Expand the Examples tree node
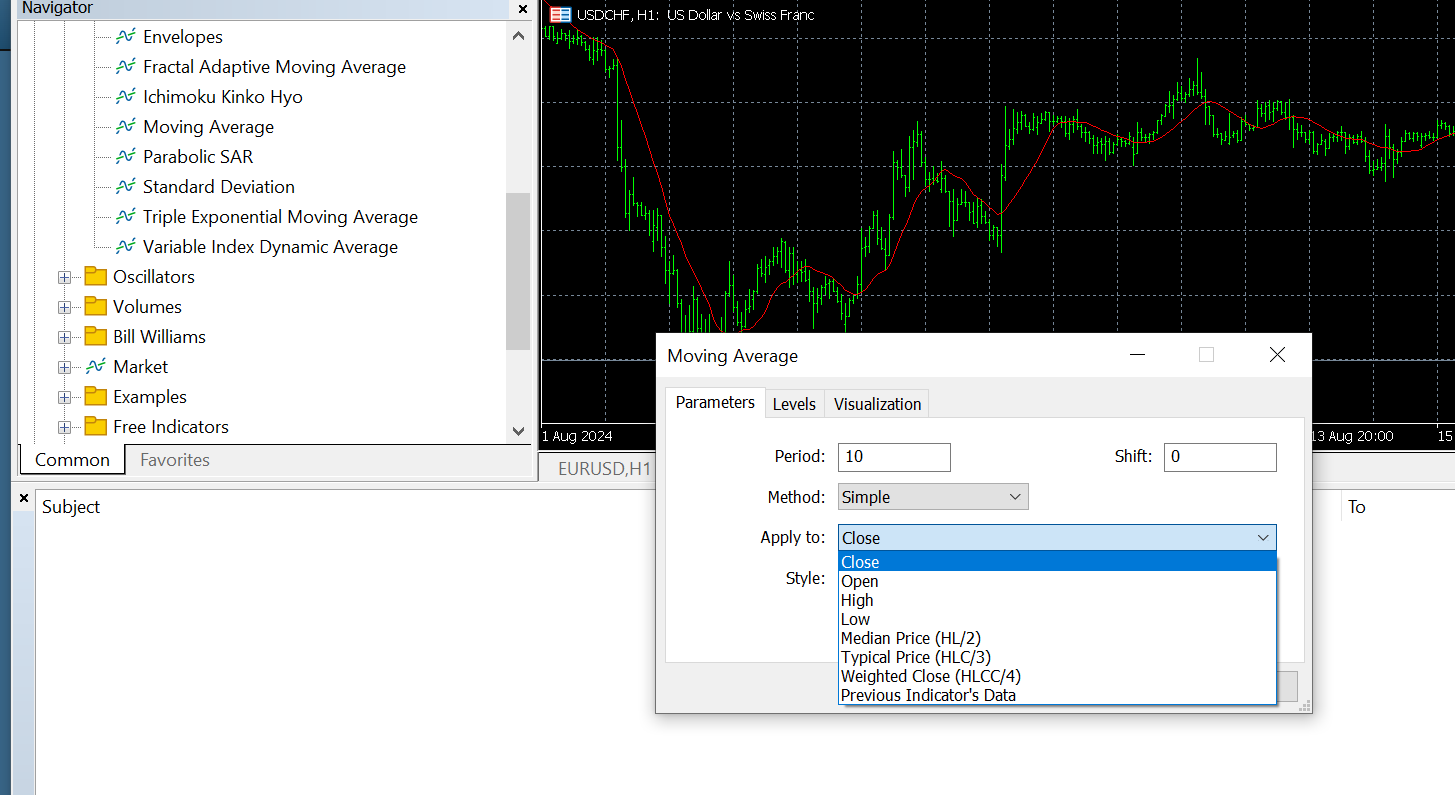The image size is (1455, 795). click(65, 398)
